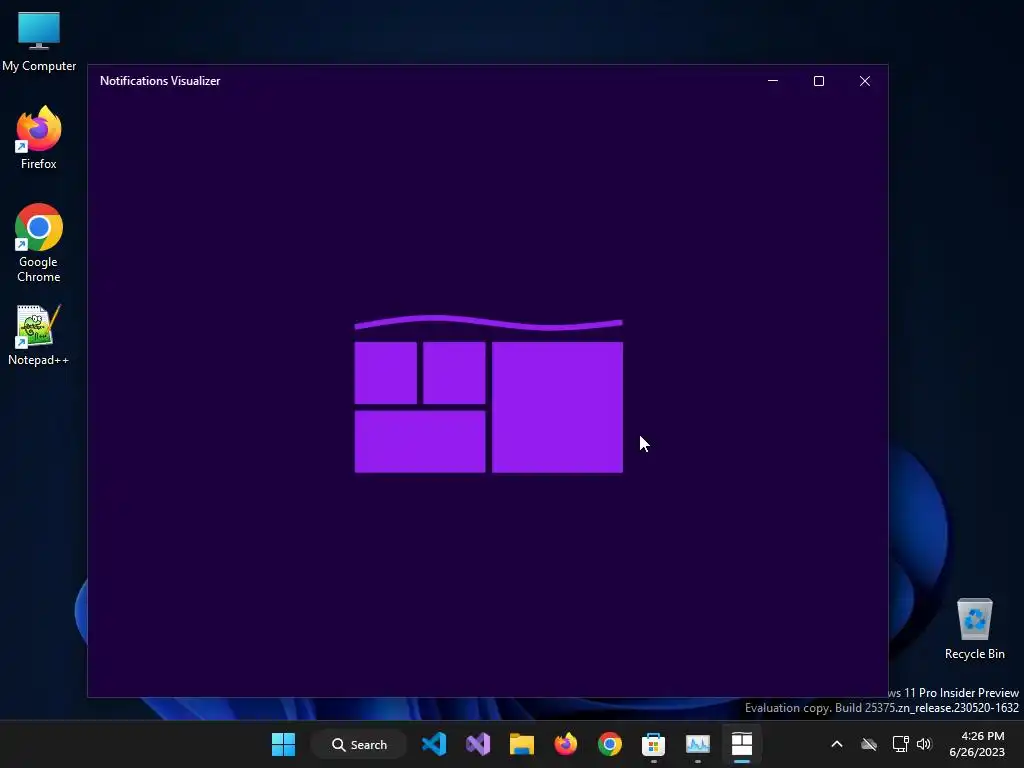Select the Recycle Bin desktop icon
The width and height of the screenshot is (1024, 768).
974,629
